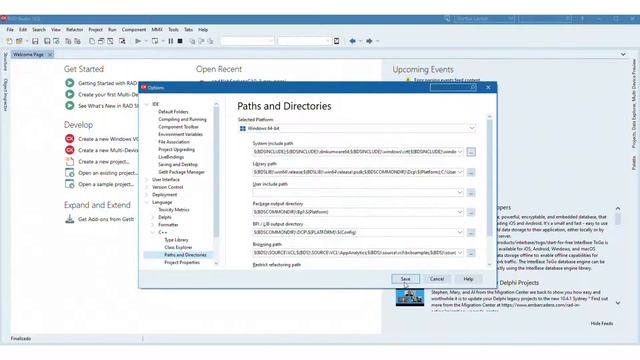Select Type Library in options tree
The width and height of the screenshot is (640, 360).
(176, 240)
